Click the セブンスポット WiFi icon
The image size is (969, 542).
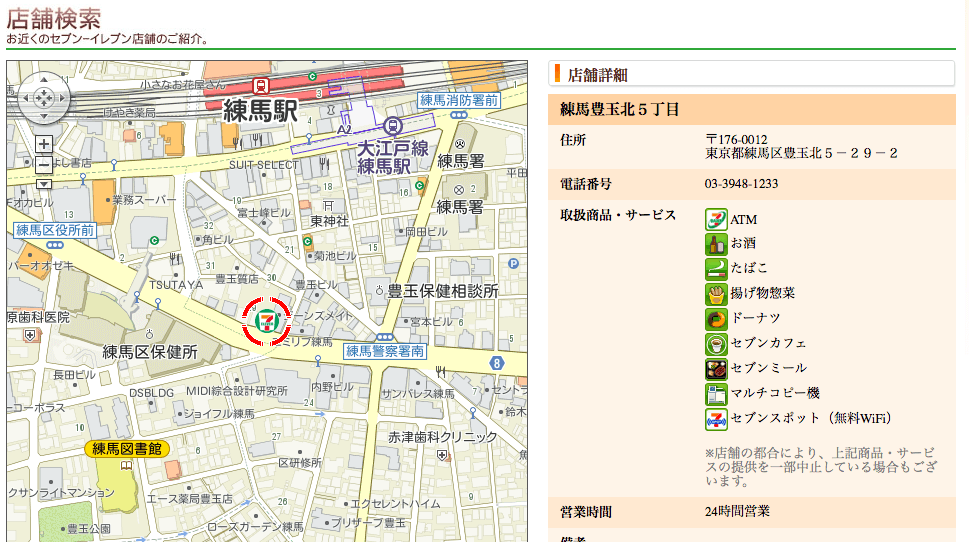click(x=716, y=419)
